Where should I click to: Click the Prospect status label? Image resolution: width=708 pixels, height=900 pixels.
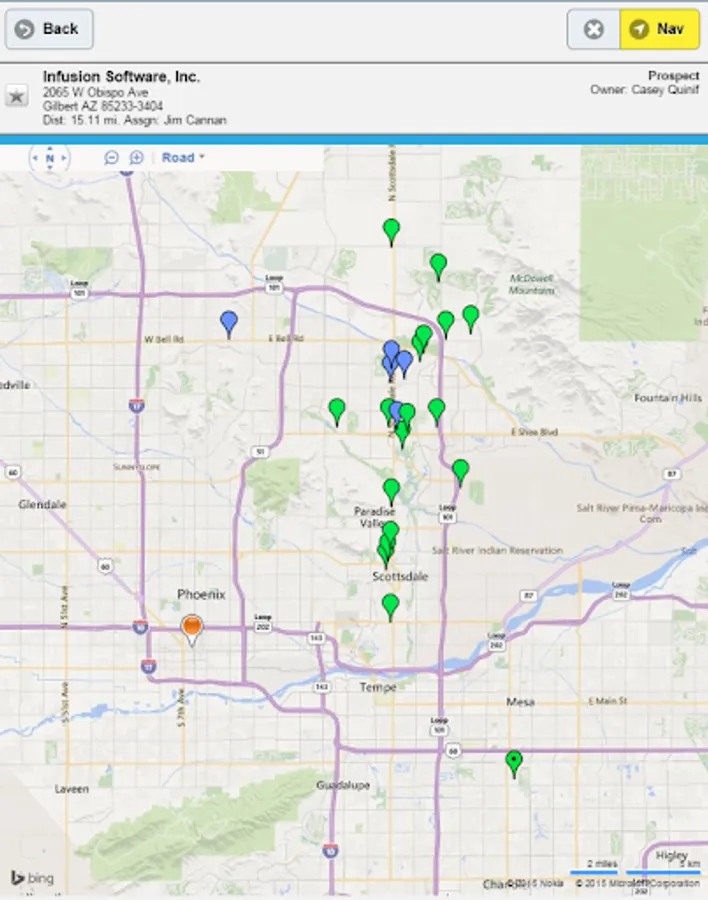[674, 75]
